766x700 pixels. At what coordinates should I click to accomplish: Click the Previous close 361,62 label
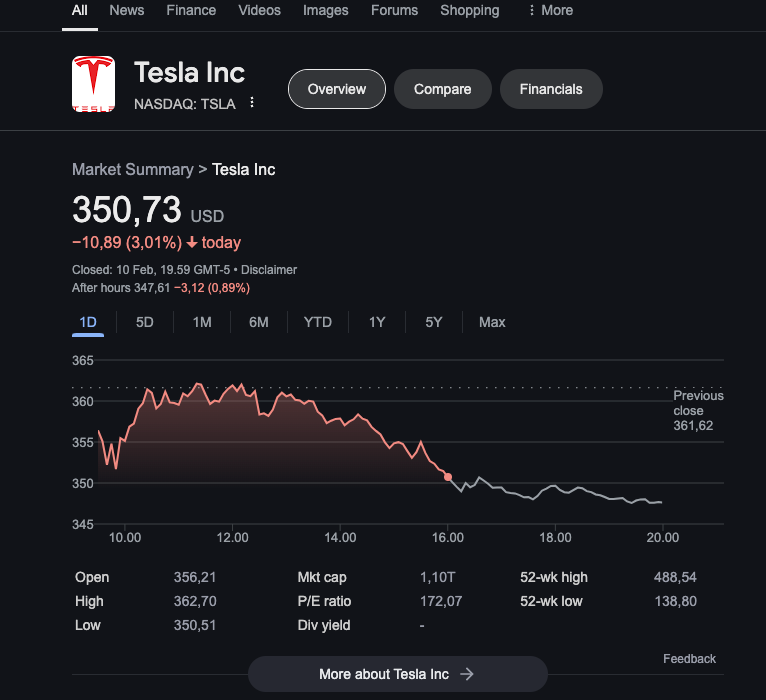pyautogui.click(x=698, y=410)
